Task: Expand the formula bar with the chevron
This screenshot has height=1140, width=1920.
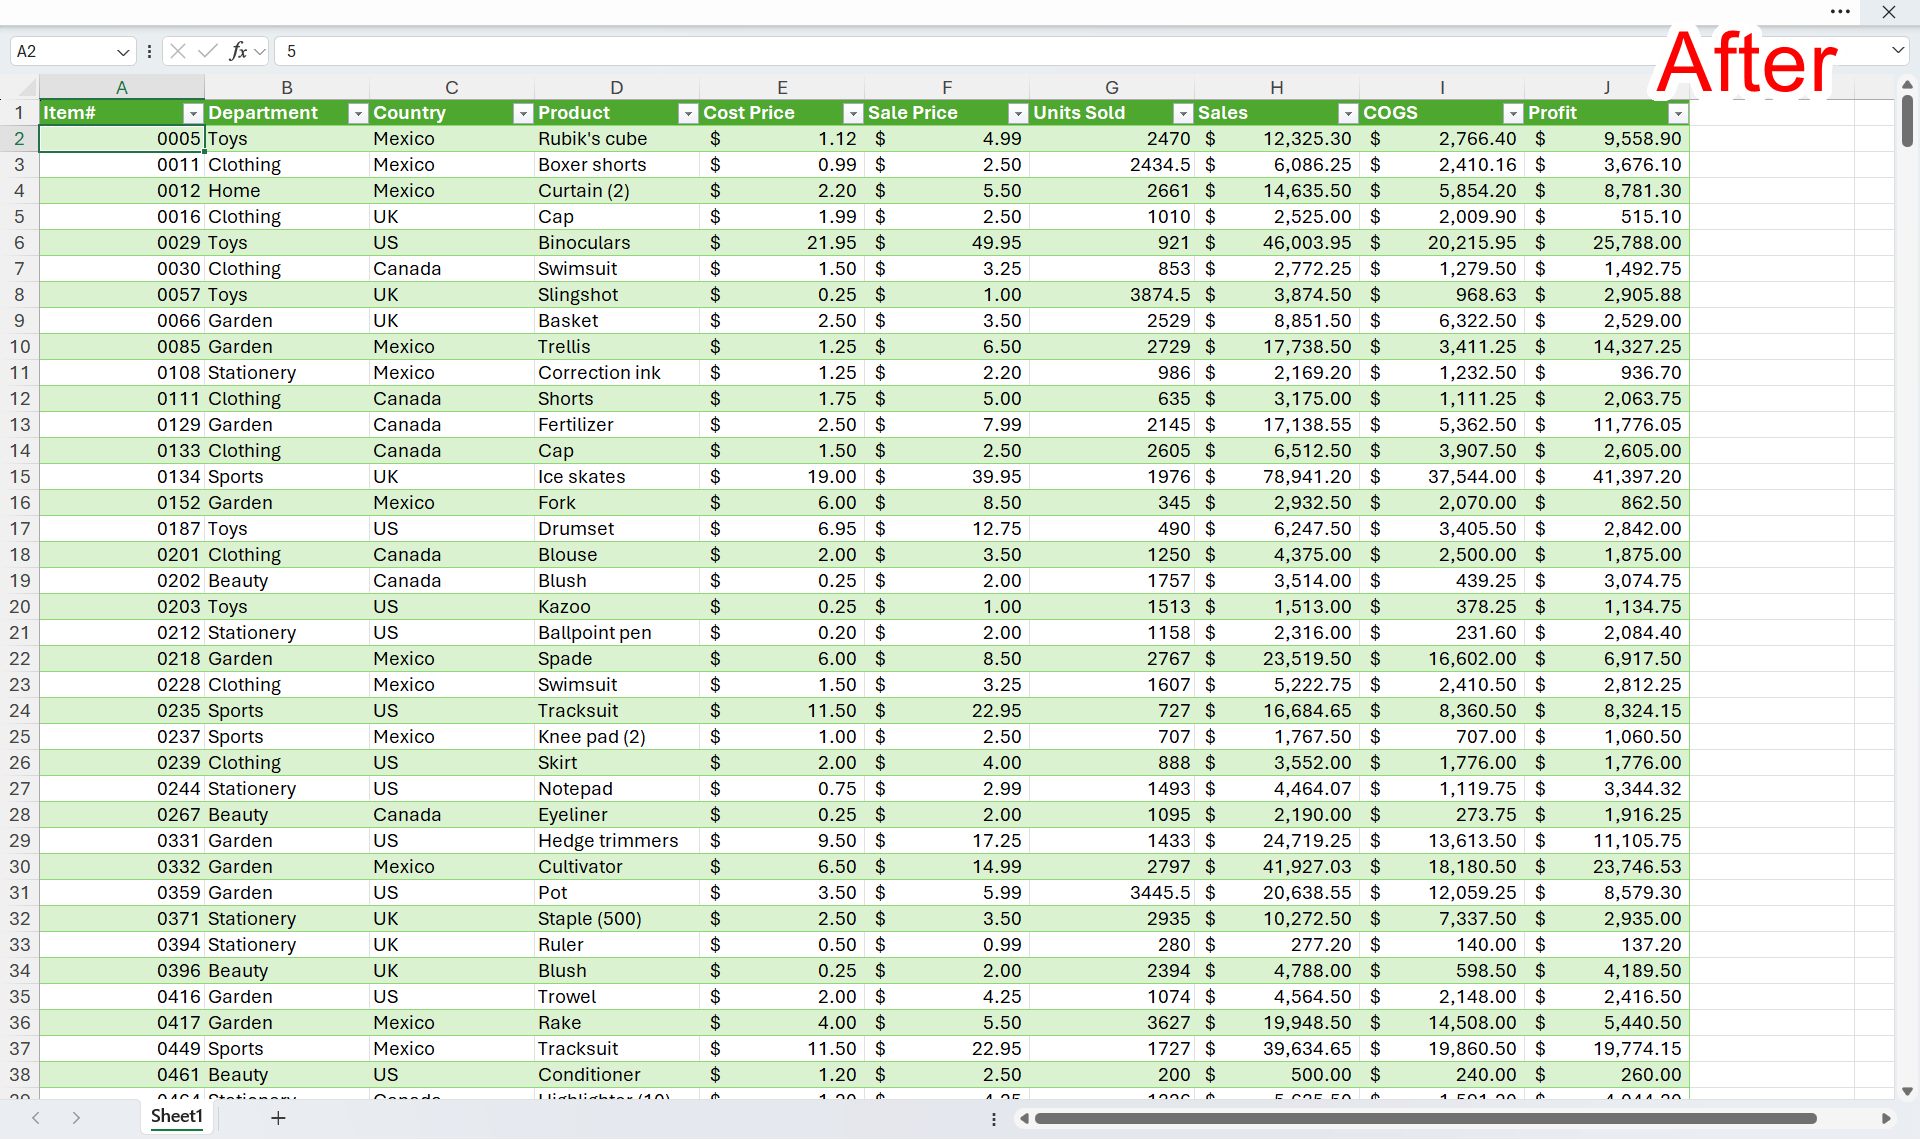Action: point(1898,50)
